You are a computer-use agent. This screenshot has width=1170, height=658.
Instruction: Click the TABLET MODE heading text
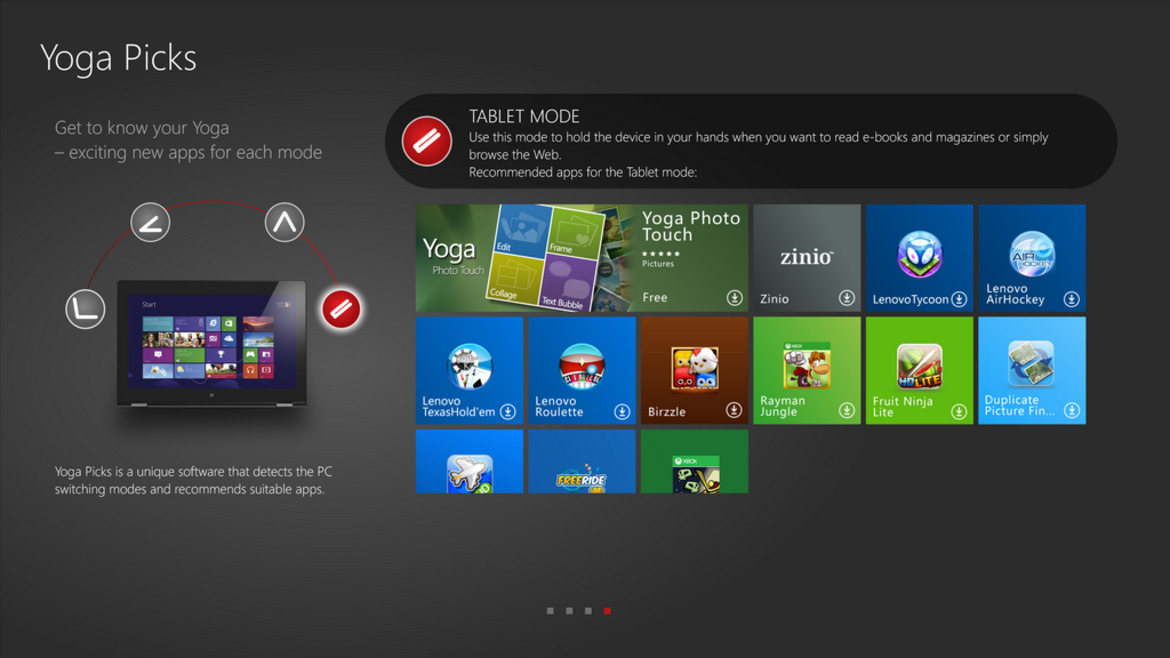tap(524, 116)
